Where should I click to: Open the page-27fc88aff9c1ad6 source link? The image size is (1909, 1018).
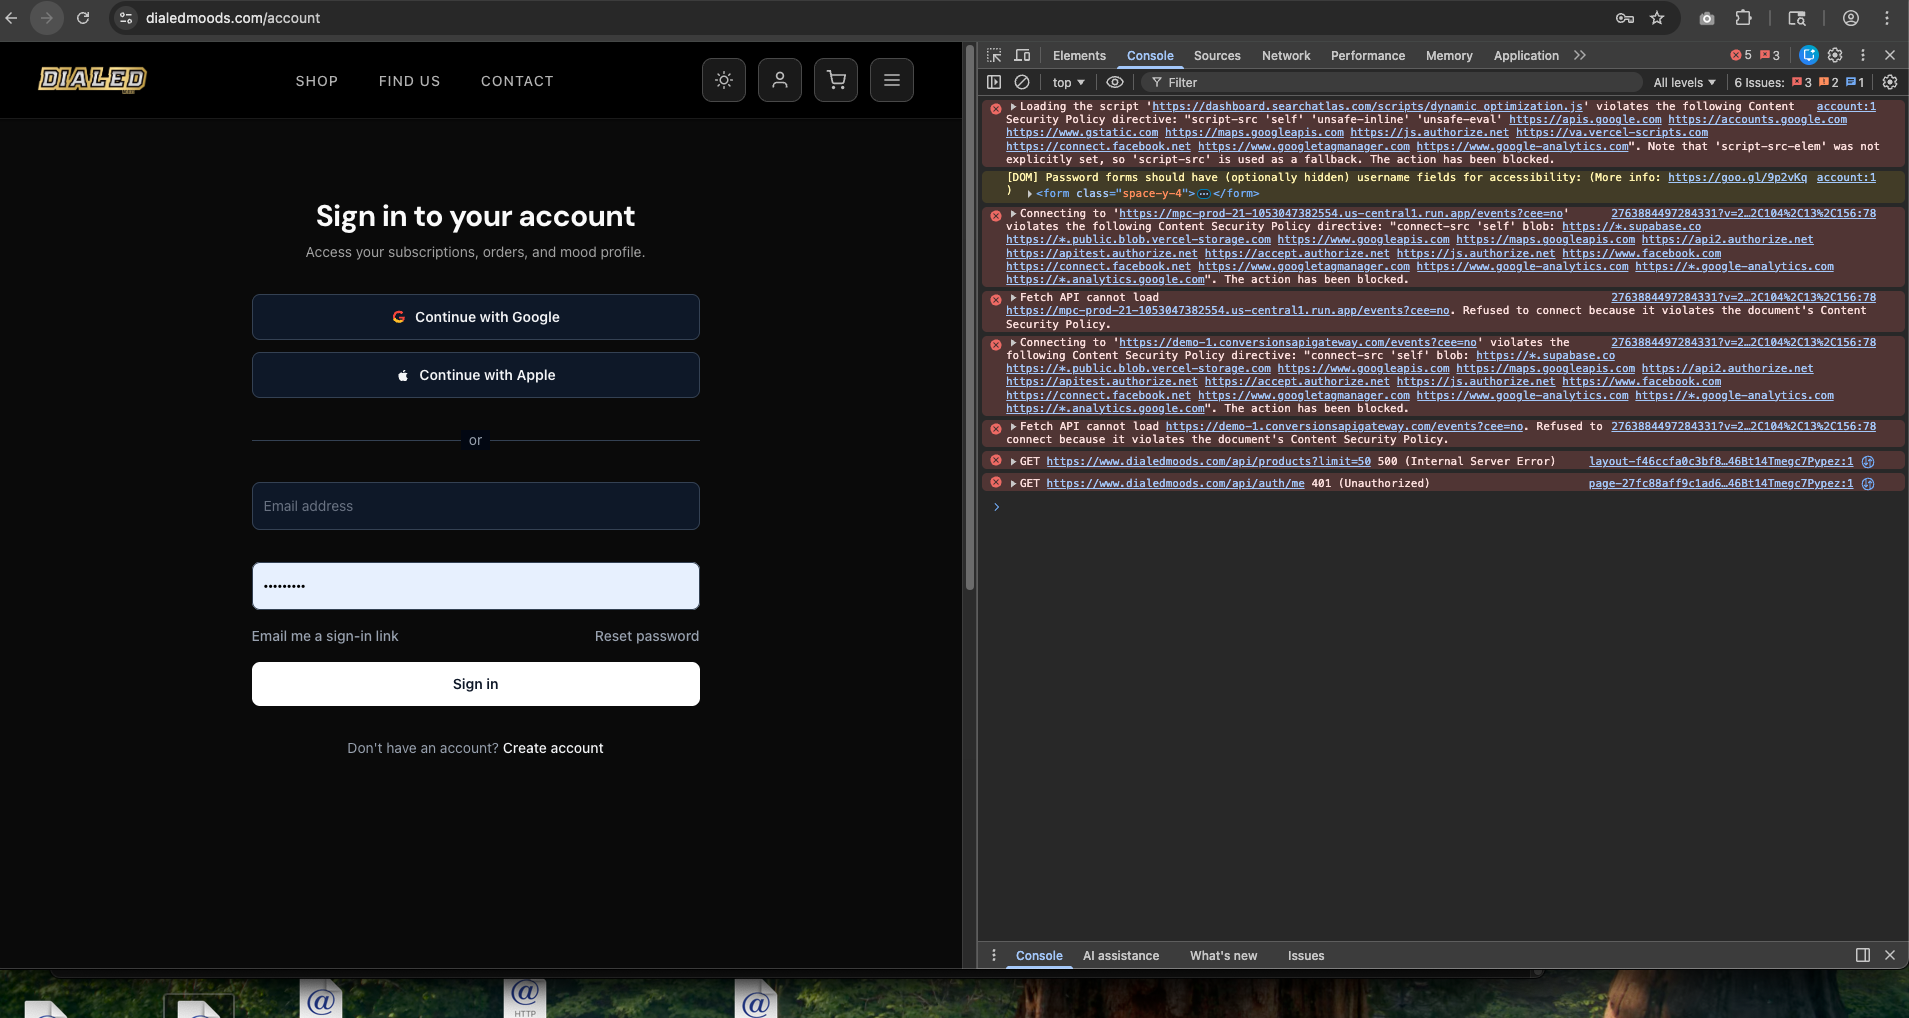click(1721, 484)
